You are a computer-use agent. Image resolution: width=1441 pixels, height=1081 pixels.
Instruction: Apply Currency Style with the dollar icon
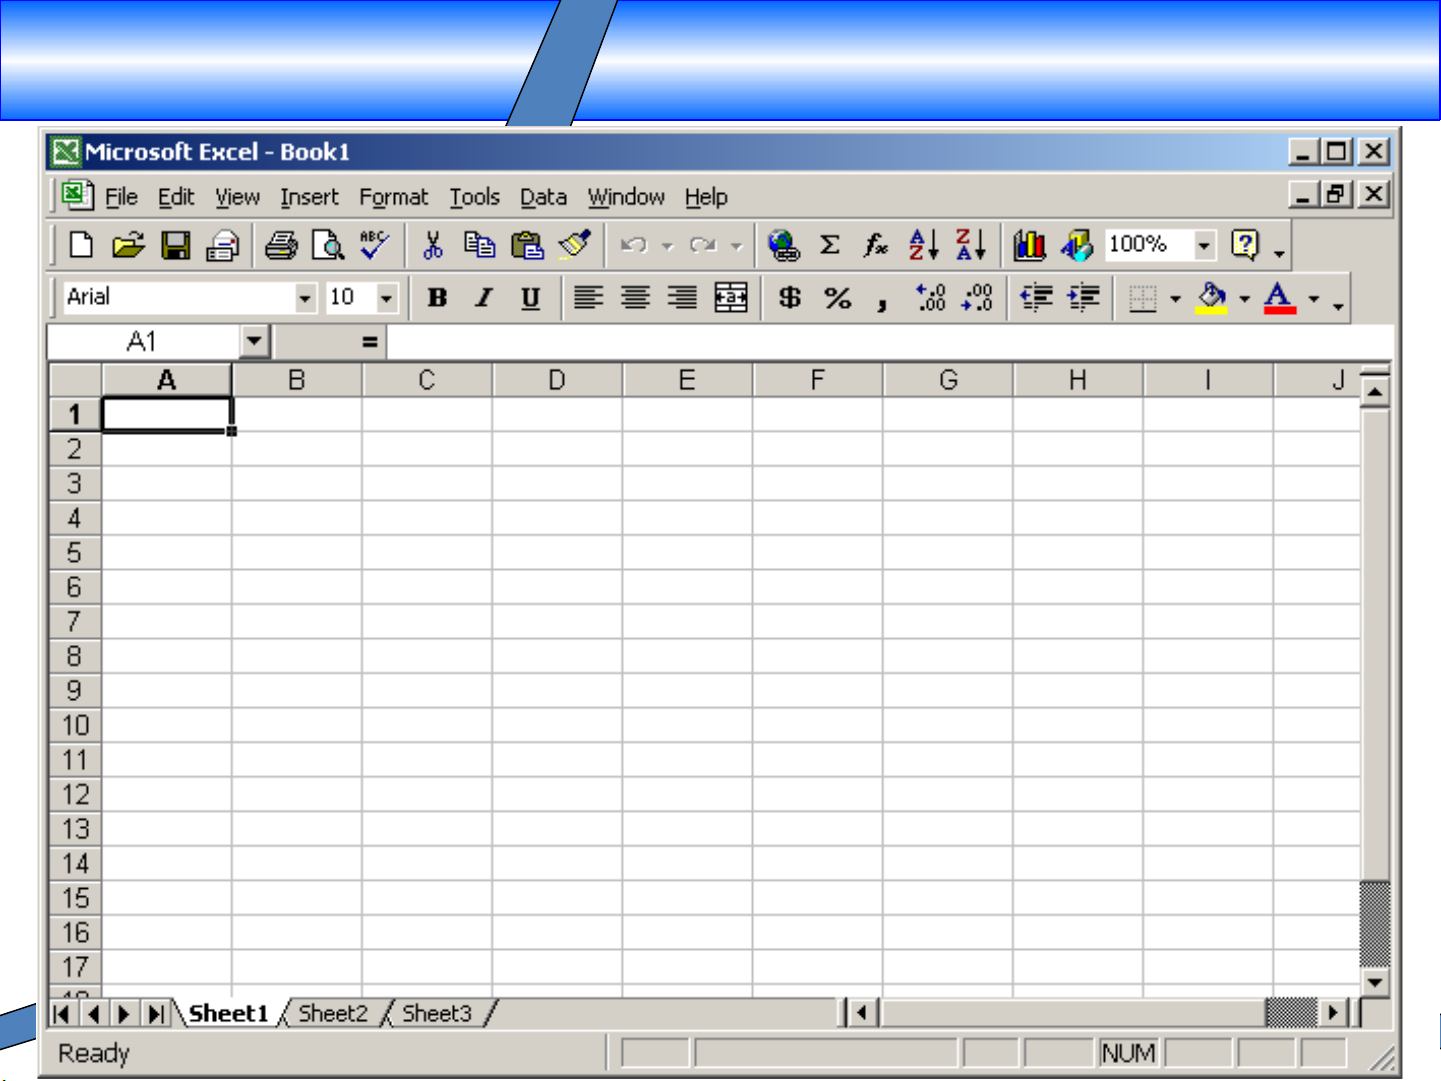click(x=790, y=298)
